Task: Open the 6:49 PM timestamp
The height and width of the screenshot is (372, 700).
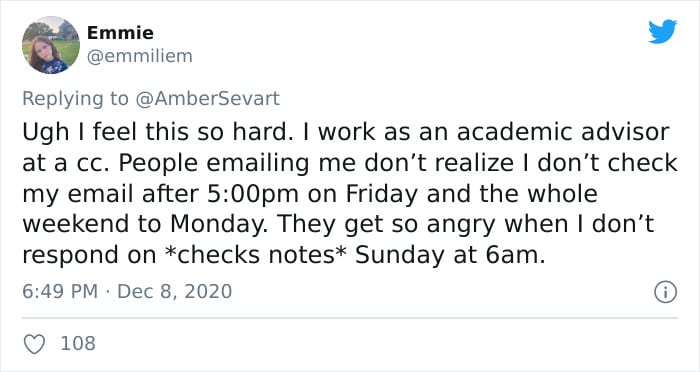Action: pos(60,291)
